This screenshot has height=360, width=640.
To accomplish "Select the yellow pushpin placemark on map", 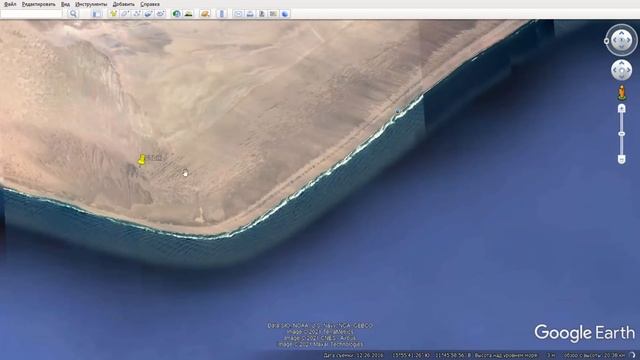I will [142, 160].
